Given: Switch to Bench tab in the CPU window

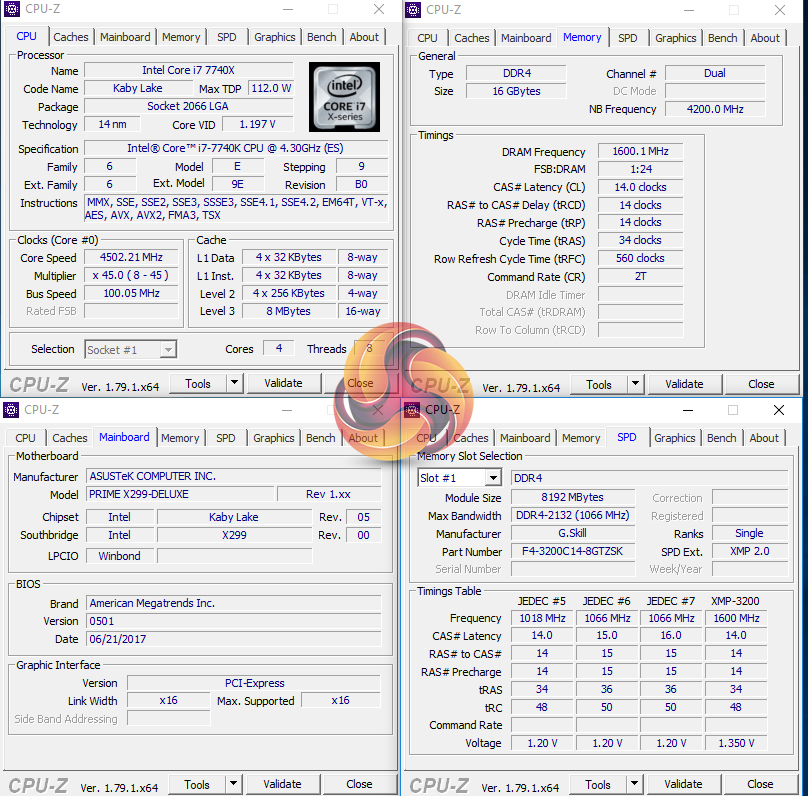Looking at the screenshot, I should click(x=321, y=37).
